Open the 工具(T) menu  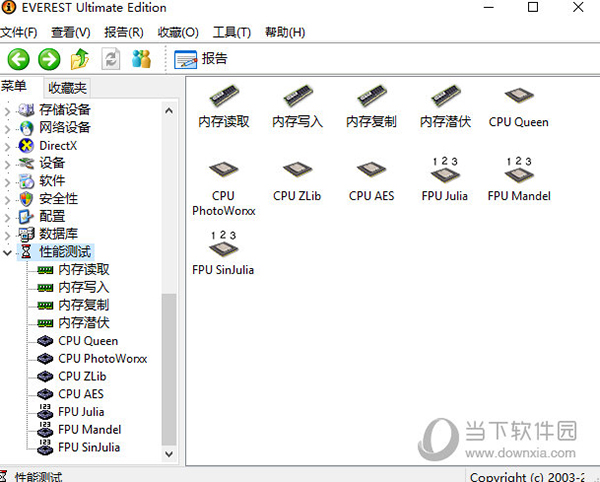(x=232, y=33)
